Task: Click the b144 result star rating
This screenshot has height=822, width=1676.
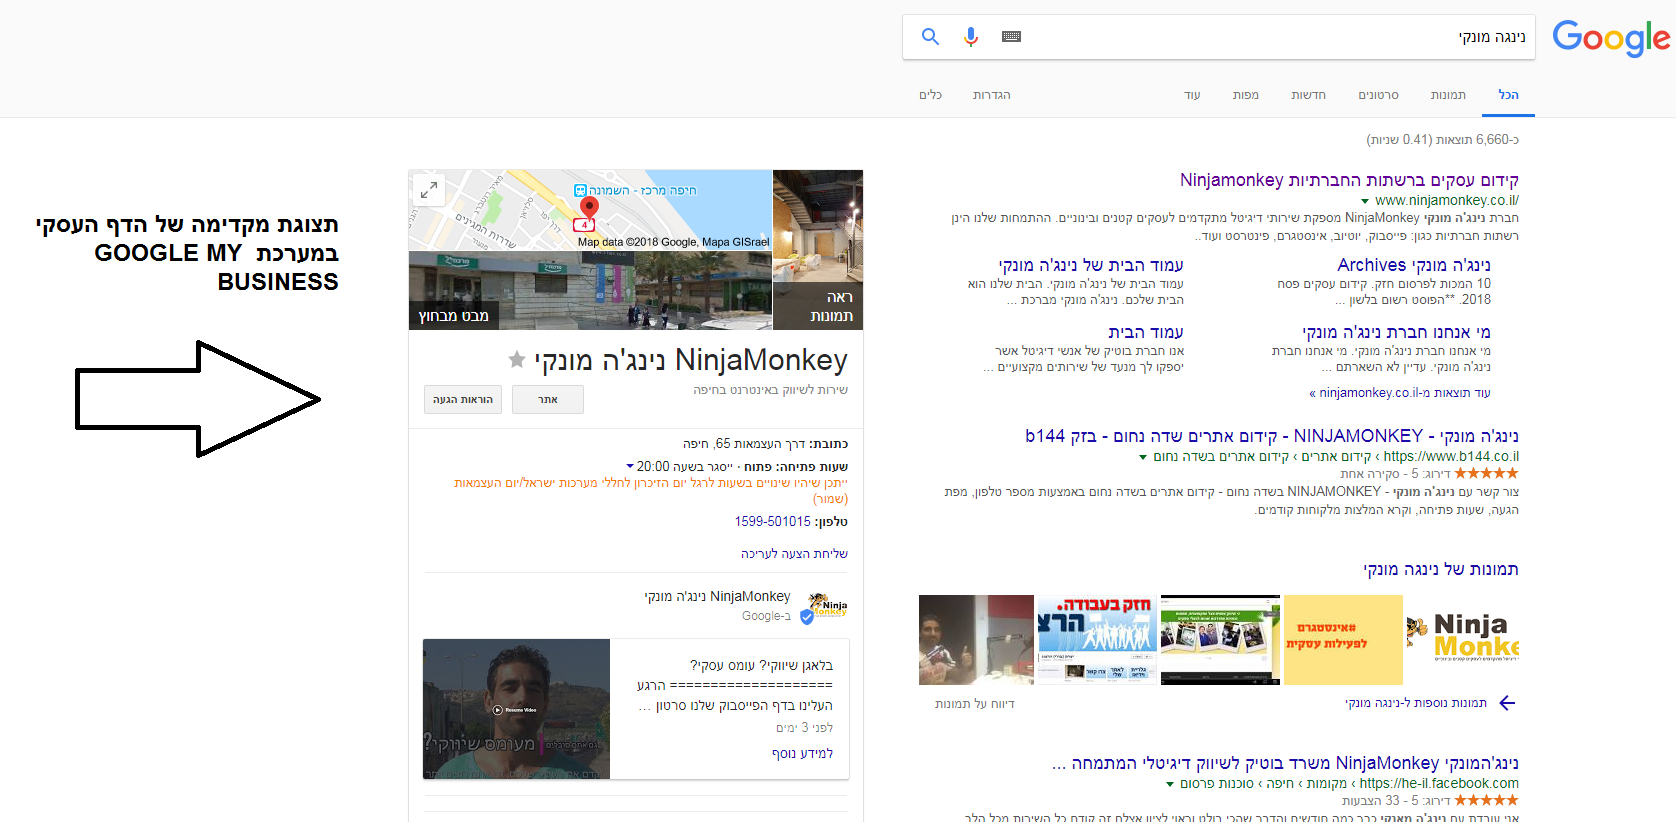Action: 1486,473
